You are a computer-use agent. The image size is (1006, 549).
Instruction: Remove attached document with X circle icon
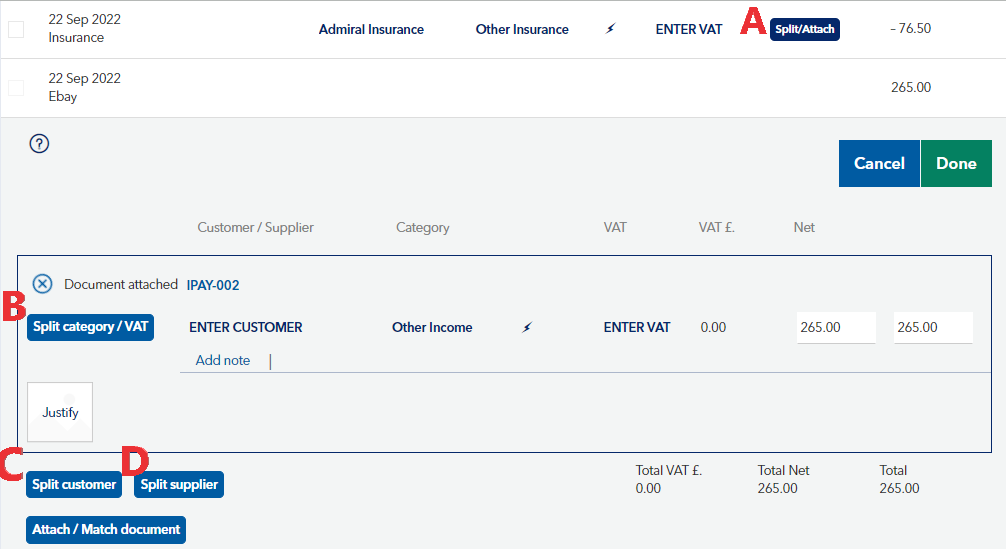[x=42, y=283]
